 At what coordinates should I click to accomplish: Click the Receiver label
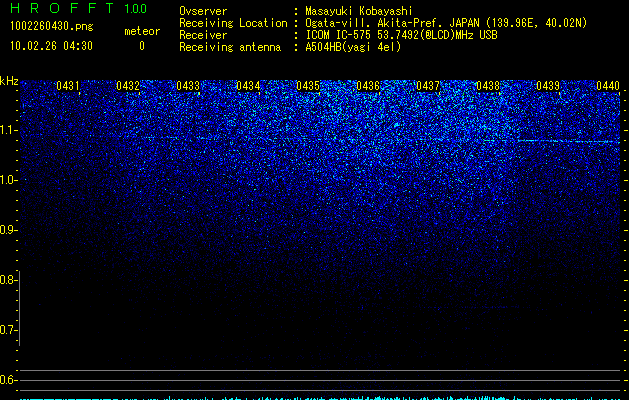click(203, 35)
